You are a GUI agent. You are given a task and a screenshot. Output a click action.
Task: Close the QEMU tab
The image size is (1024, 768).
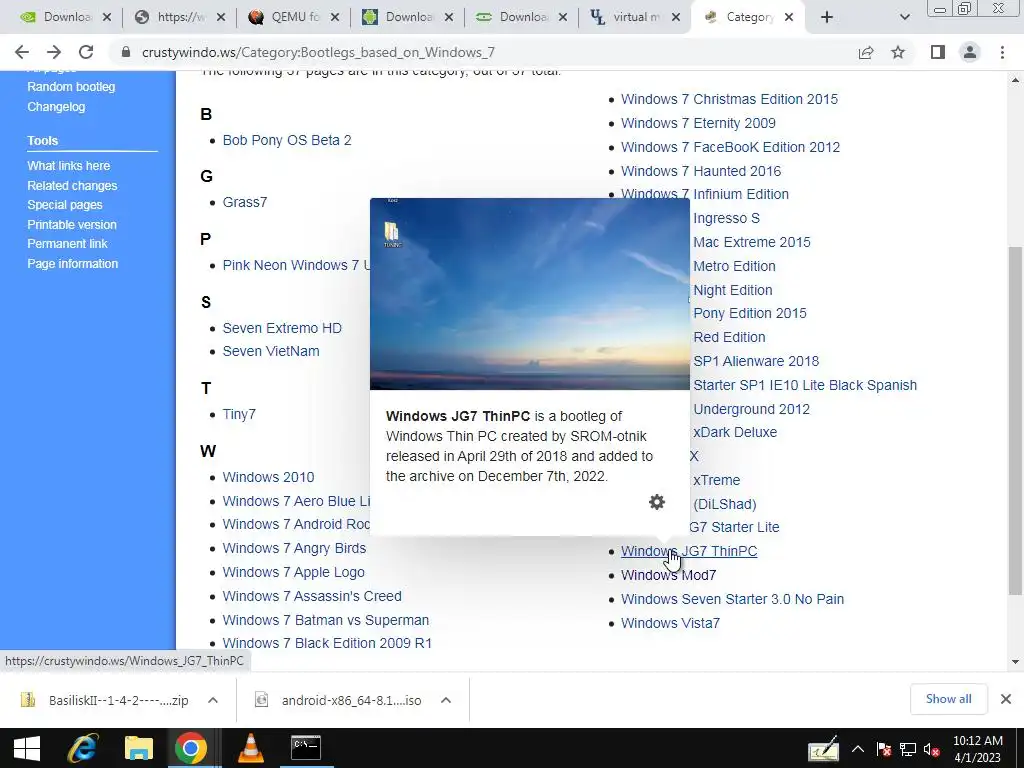point(335,18)
